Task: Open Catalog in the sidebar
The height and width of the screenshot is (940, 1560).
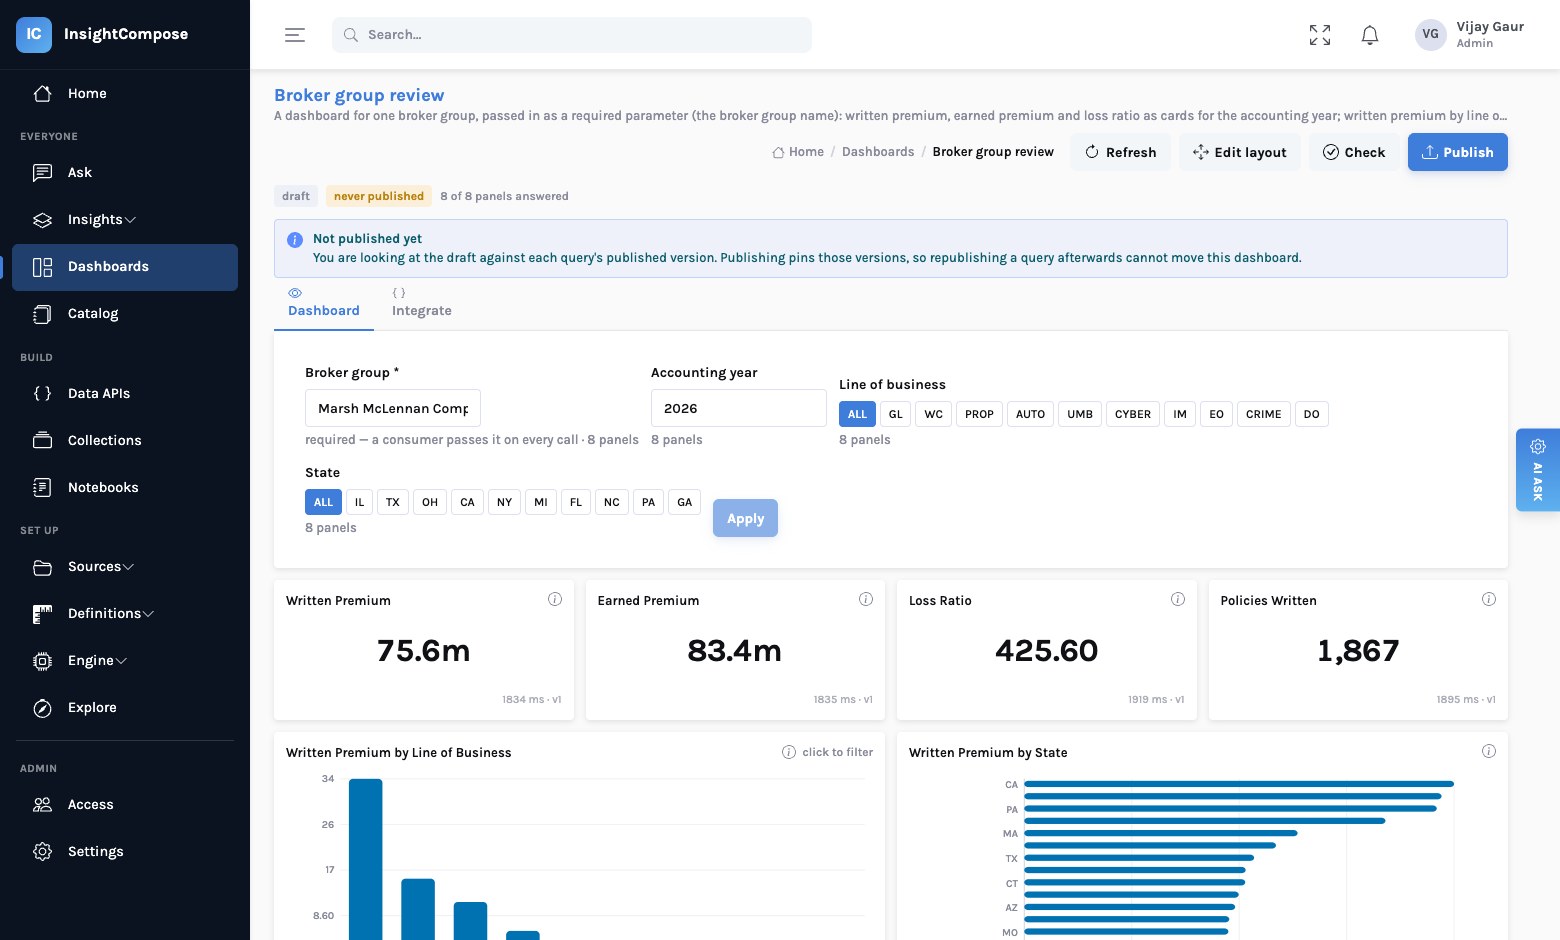Action: [125, 313]
